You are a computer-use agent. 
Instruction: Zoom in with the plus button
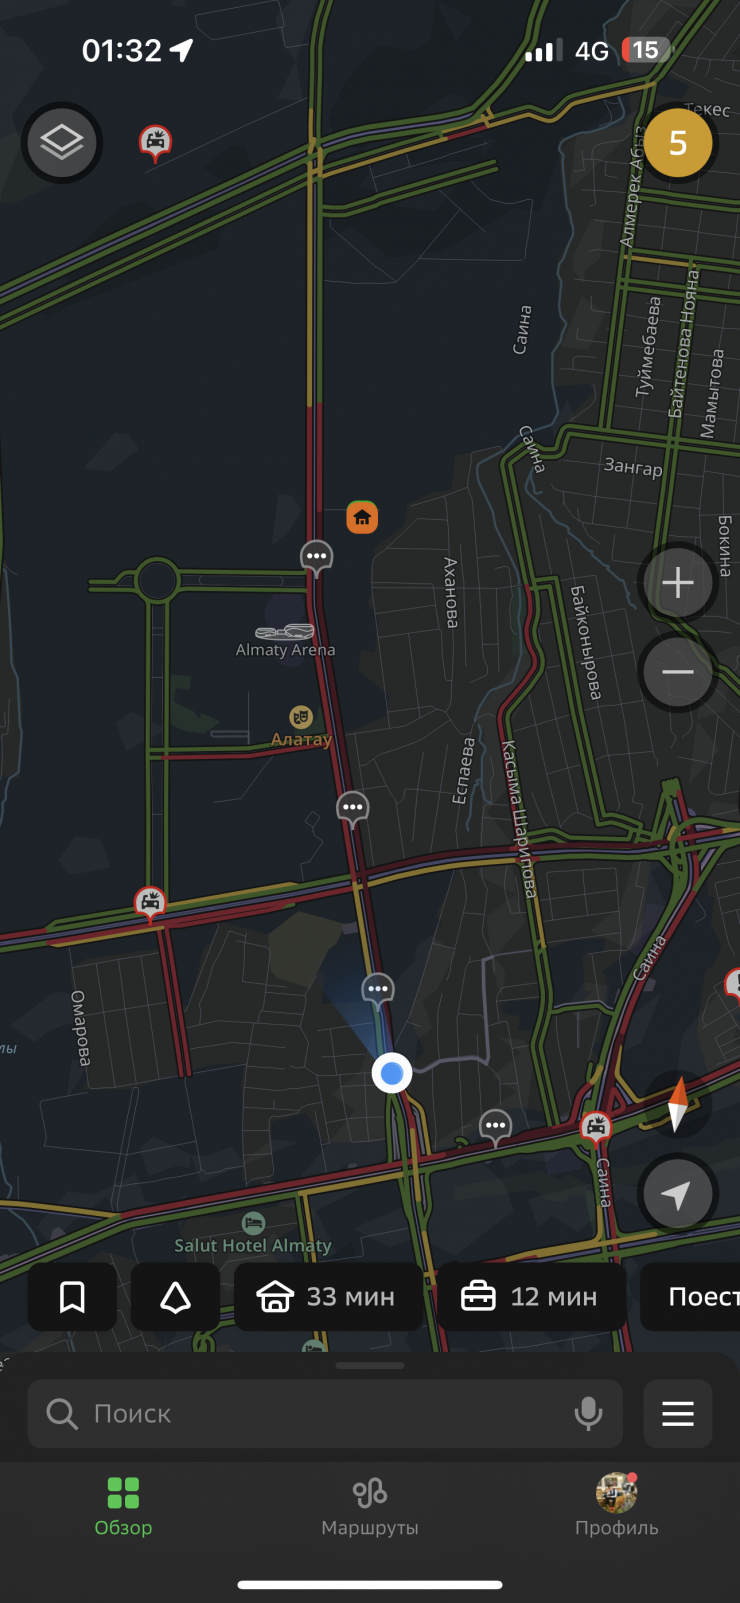coord(678,583)
